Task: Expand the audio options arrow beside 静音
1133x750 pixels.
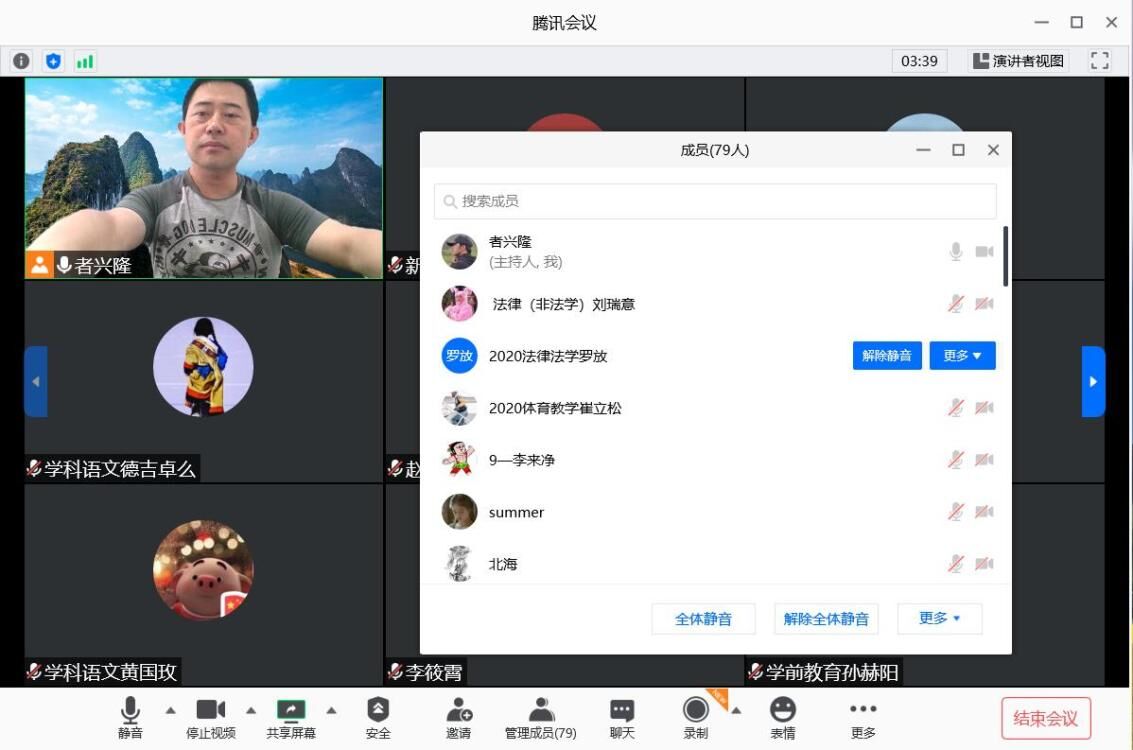Action: click(x=170, y=711)
